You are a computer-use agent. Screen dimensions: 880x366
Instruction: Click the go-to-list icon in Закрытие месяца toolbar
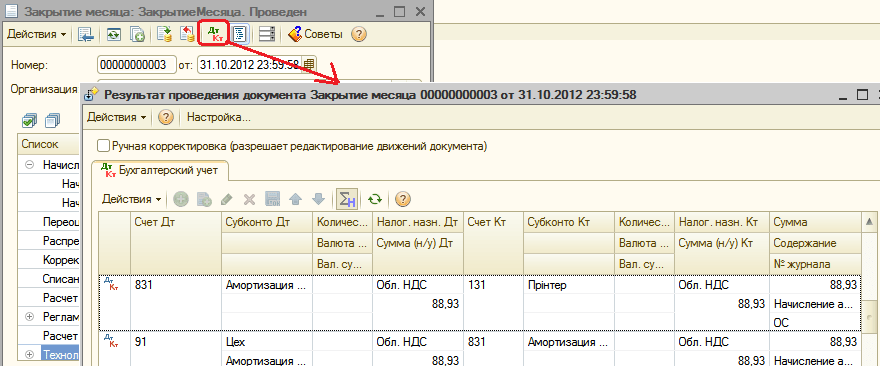85,34
